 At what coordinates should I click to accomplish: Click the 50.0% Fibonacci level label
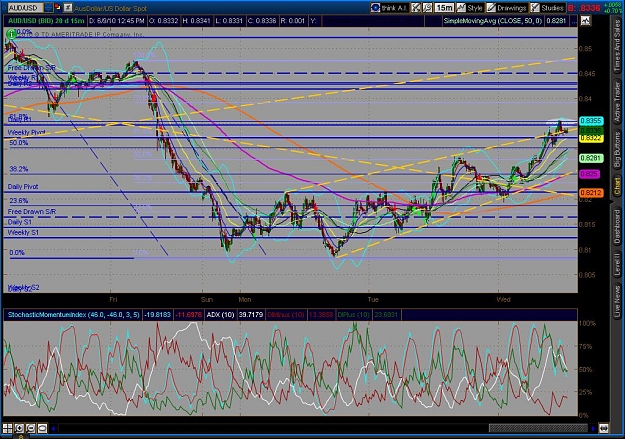[18, 143]
